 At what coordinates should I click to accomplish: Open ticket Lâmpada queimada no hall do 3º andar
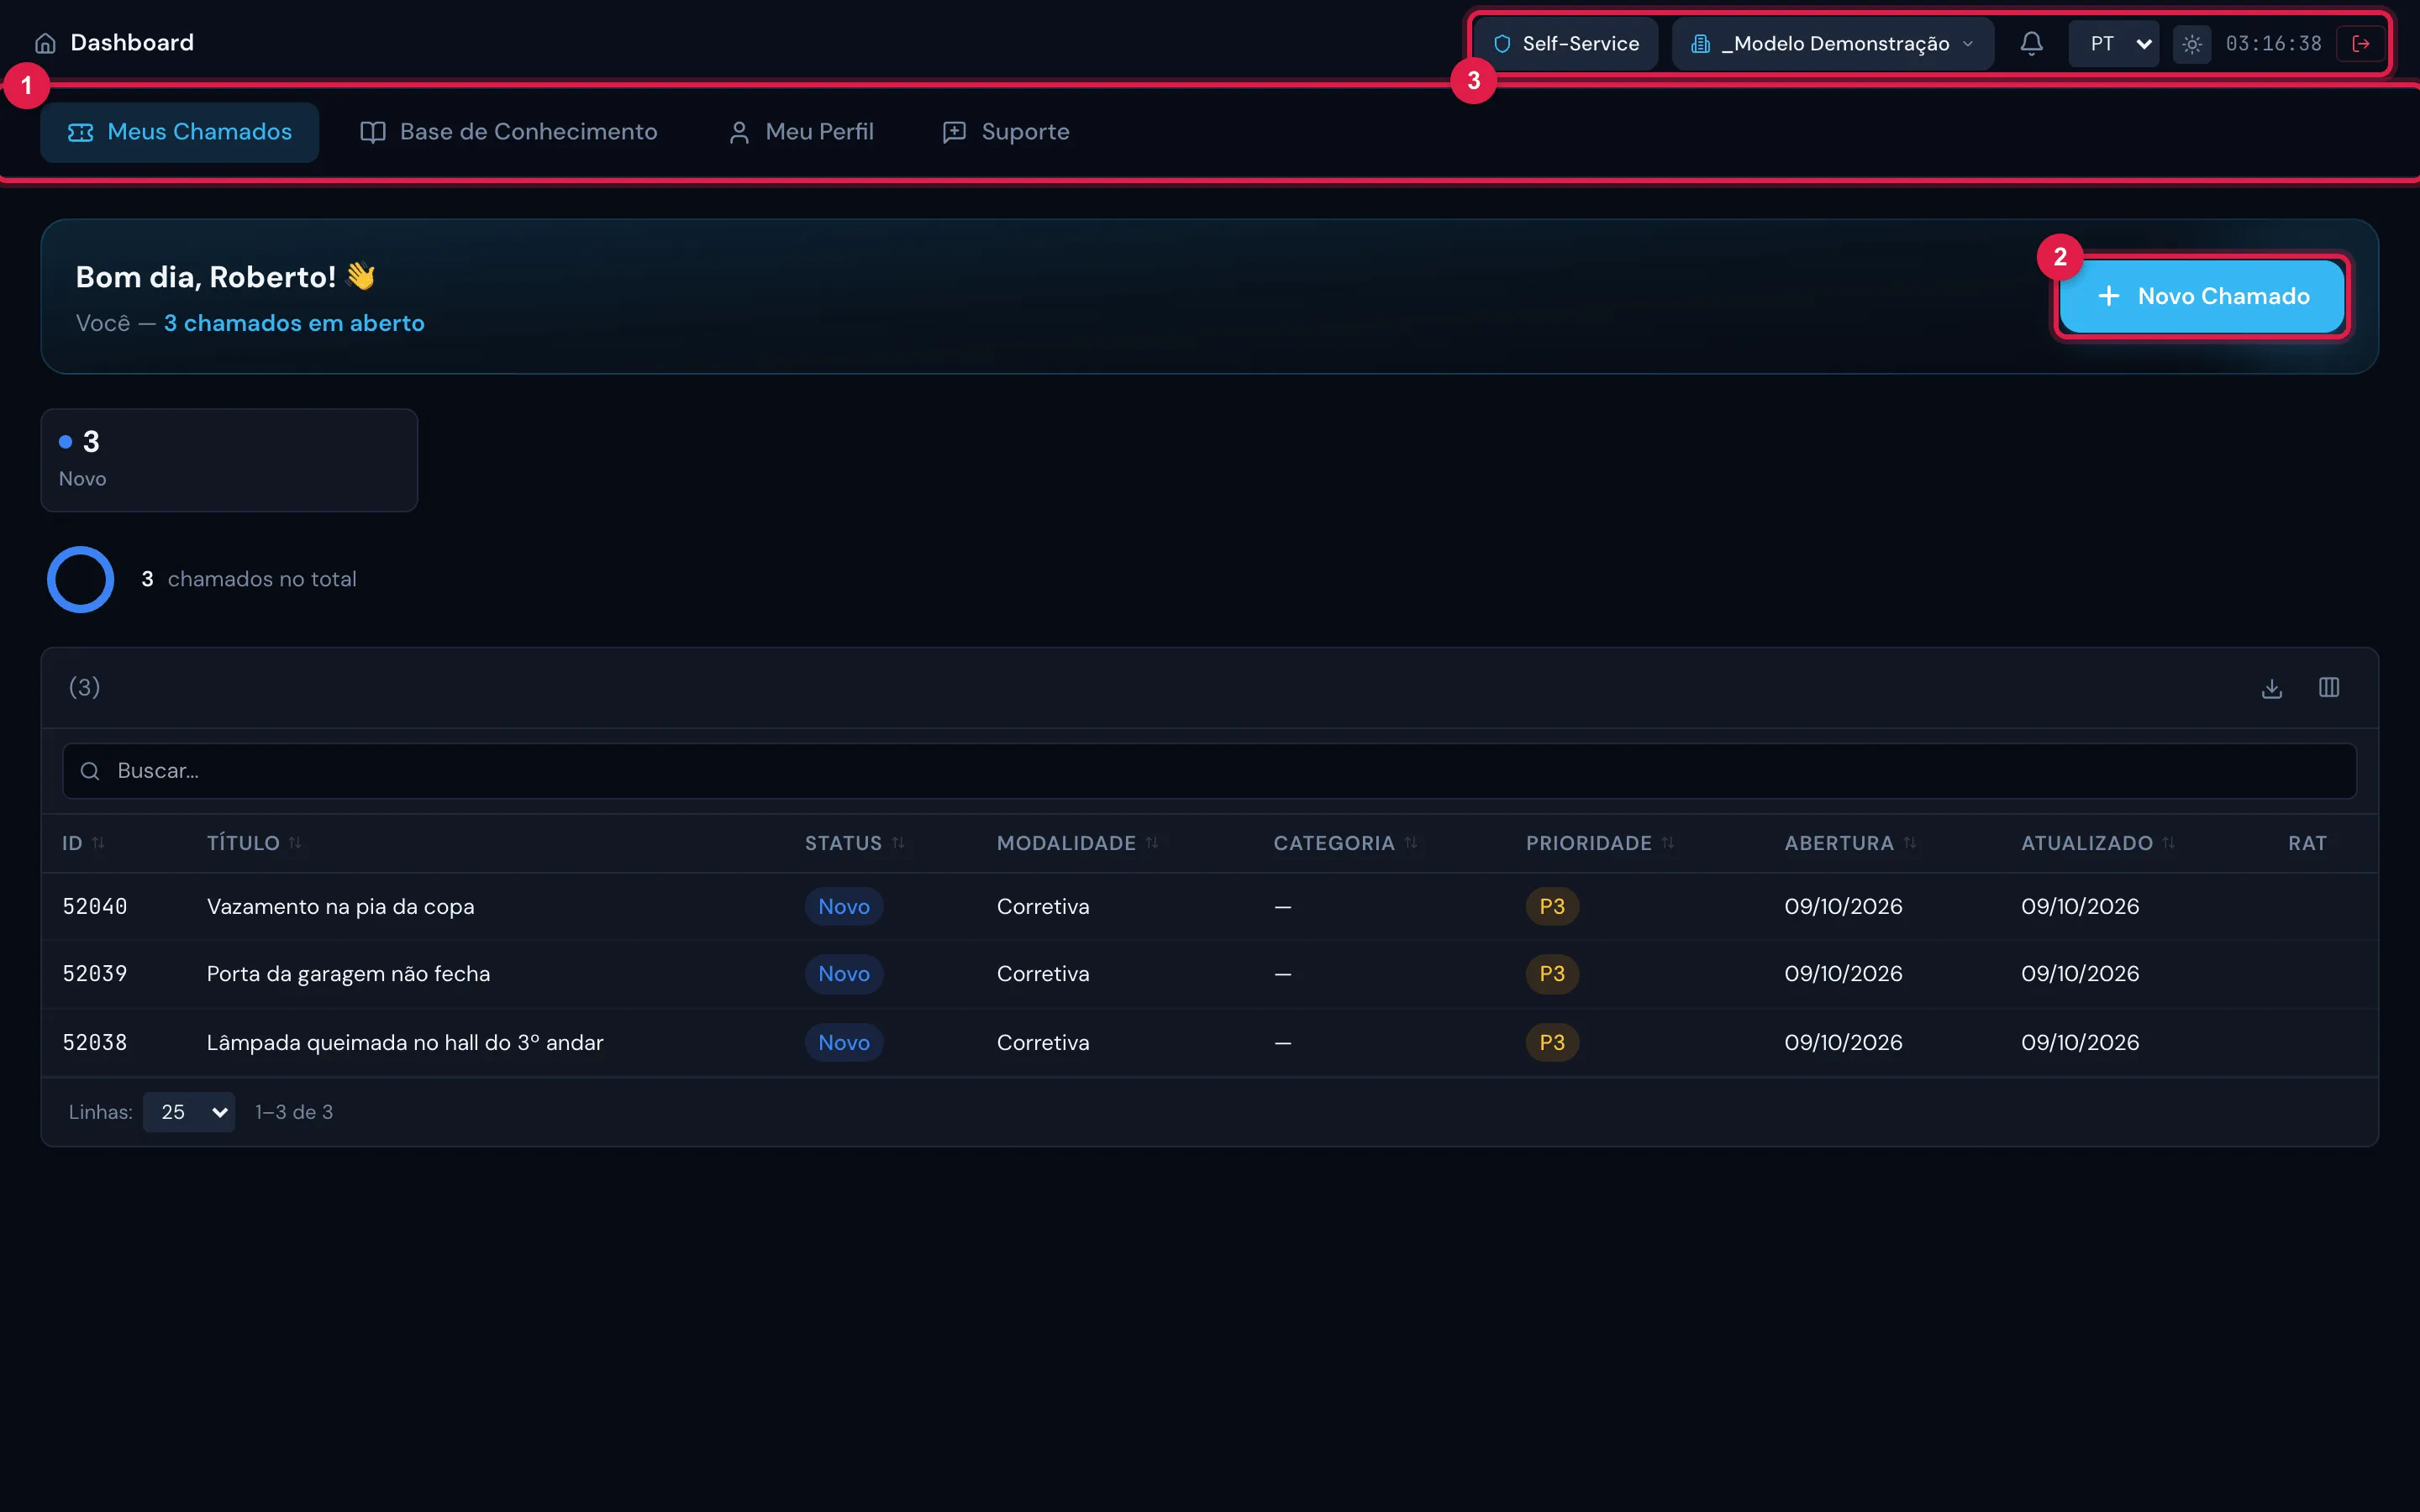pyautogui.click(x=405, y=1042)
